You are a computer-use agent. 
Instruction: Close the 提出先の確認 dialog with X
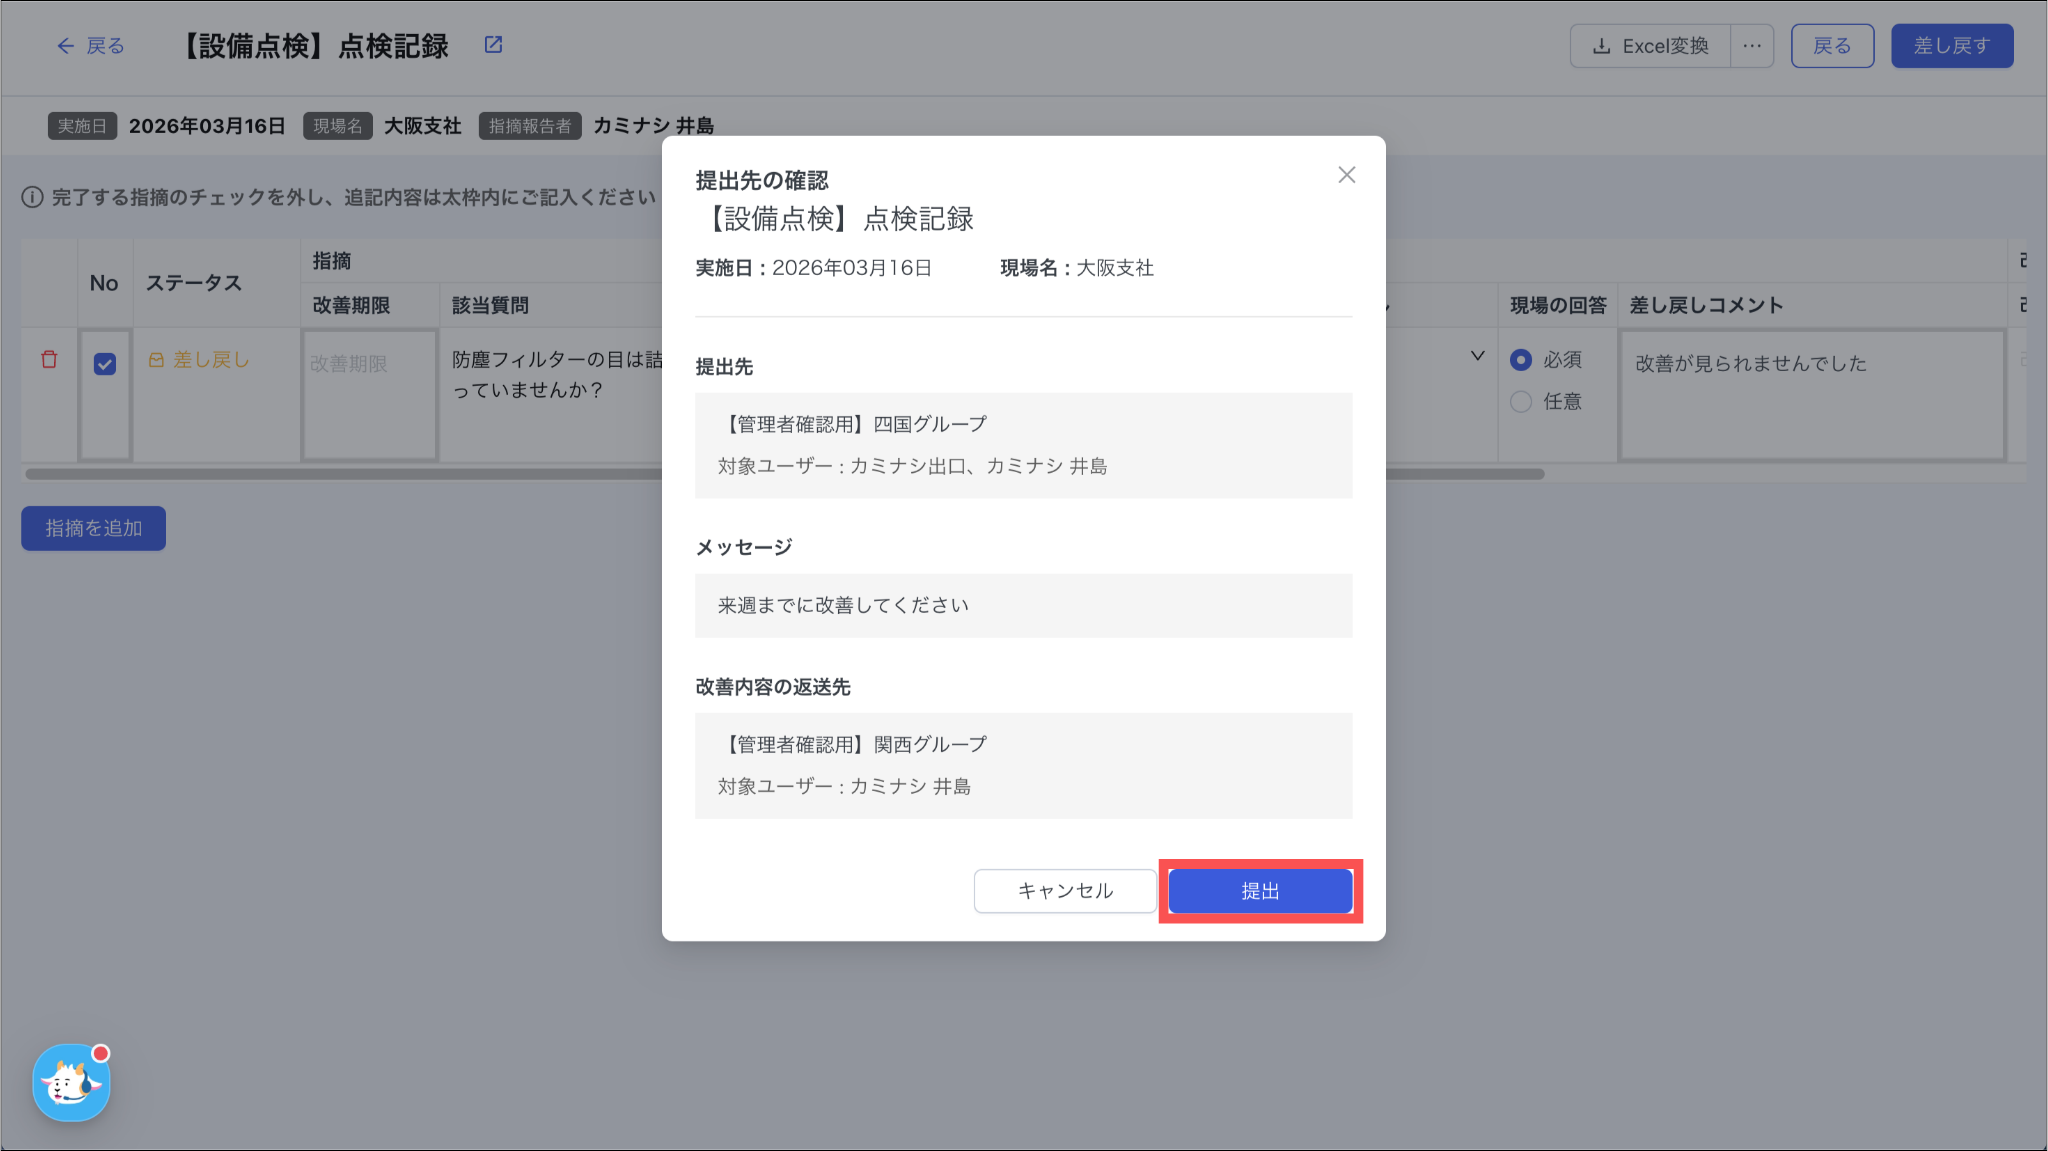pos(1347,175)
